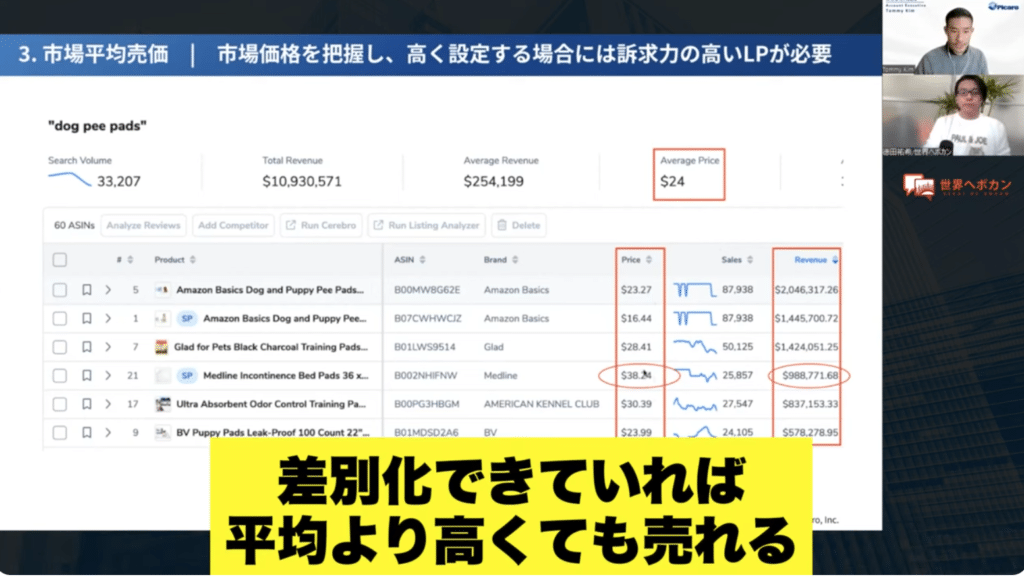The image size is (1024, 579).
Task: Bookmark the Ultra Absorbent Odor Control row
Action: click(x=87, y=404)
